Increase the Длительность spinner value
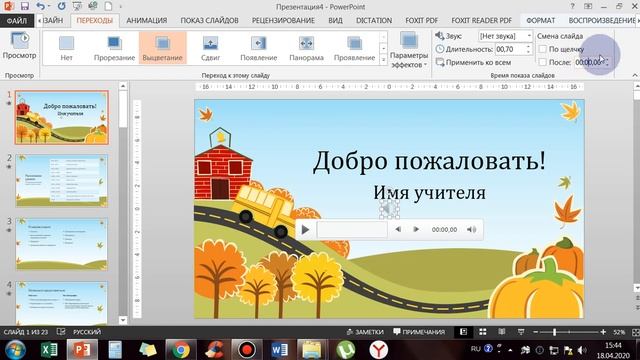The width and height of the screenshot is (640, 360). [x=529, y=47]
